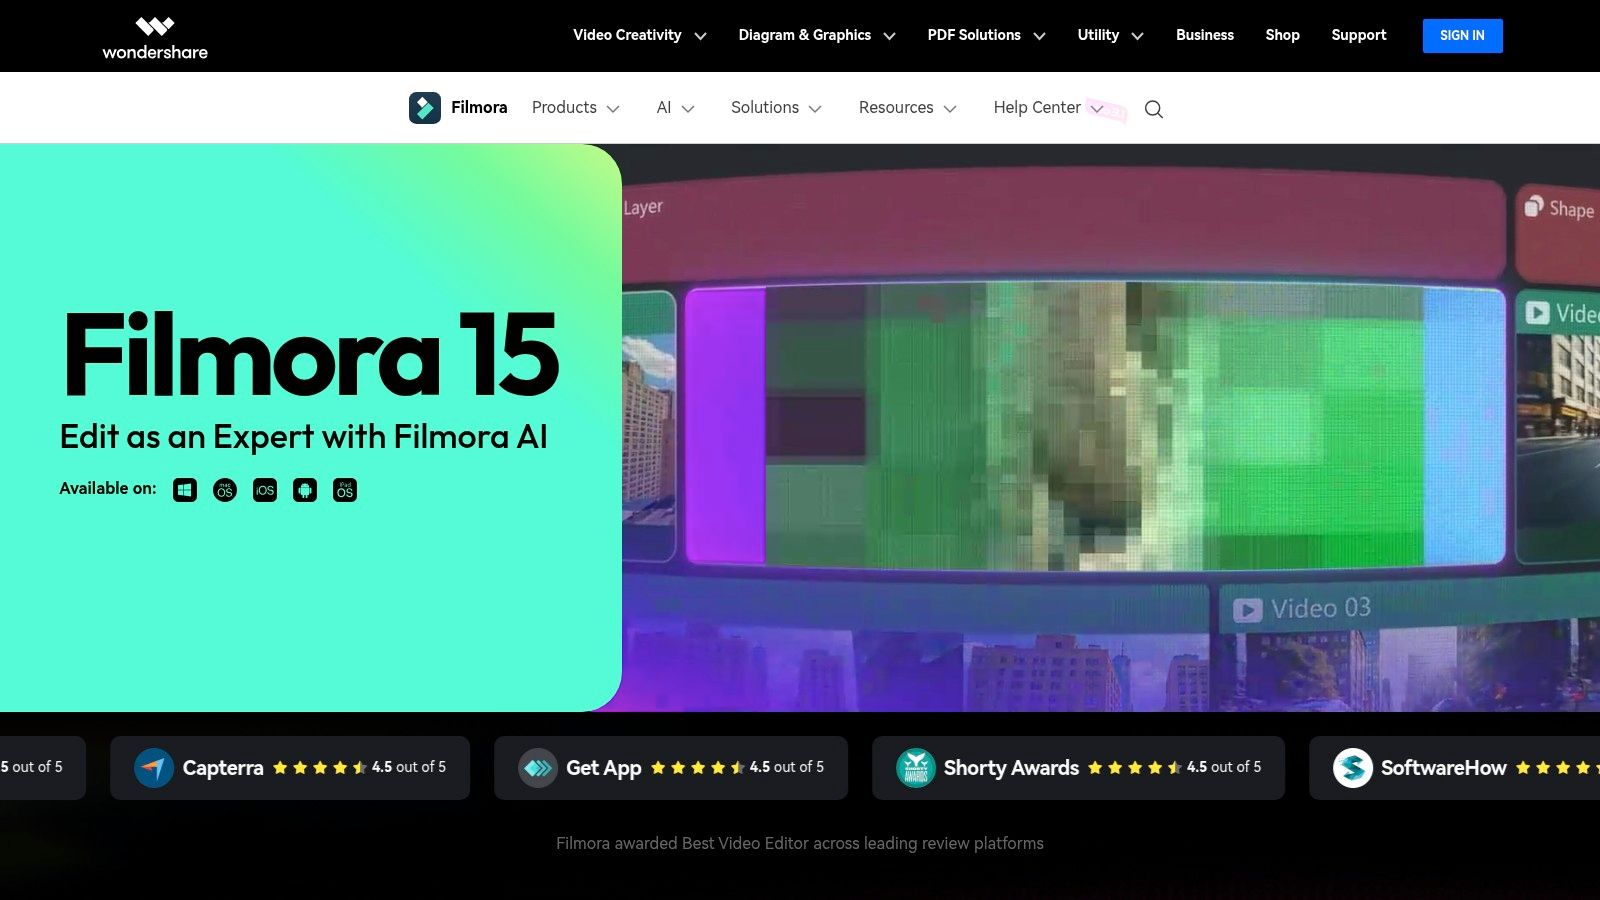Click the Shorty Awards 4.5 out of 5 rating
Image resolution: width=1600 pixels, height=900 pixels.
coord(1224,767)
